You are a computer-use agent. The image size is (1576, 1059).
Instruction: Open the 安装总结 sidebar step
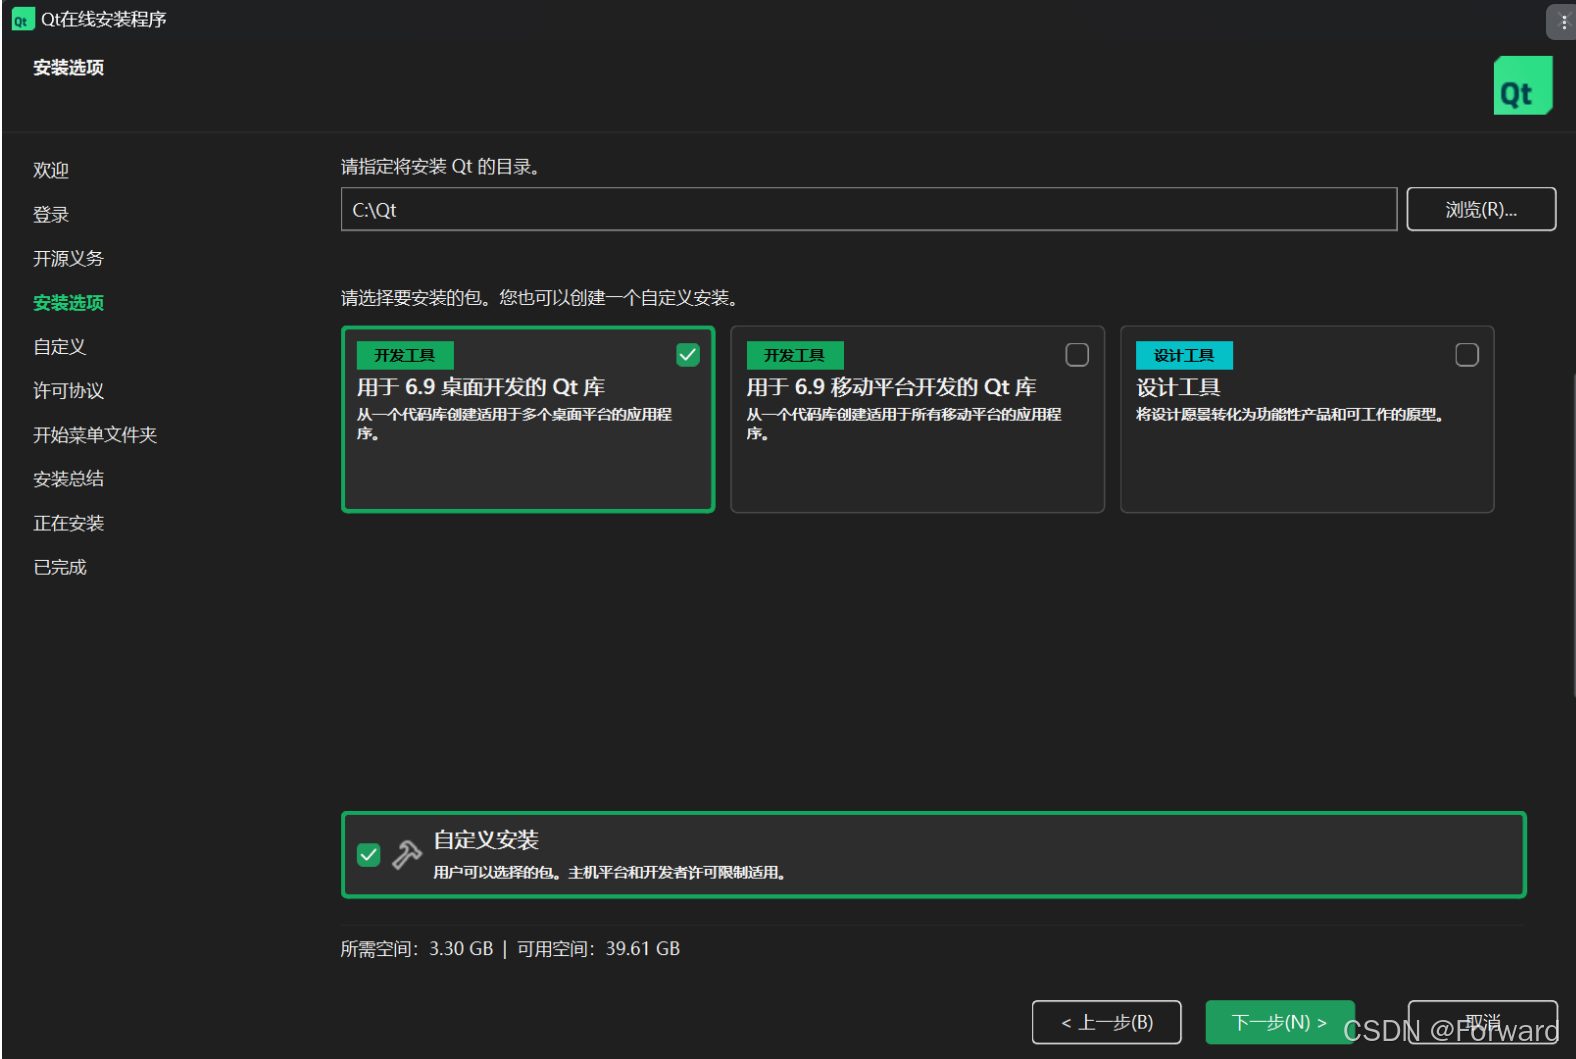68,478
